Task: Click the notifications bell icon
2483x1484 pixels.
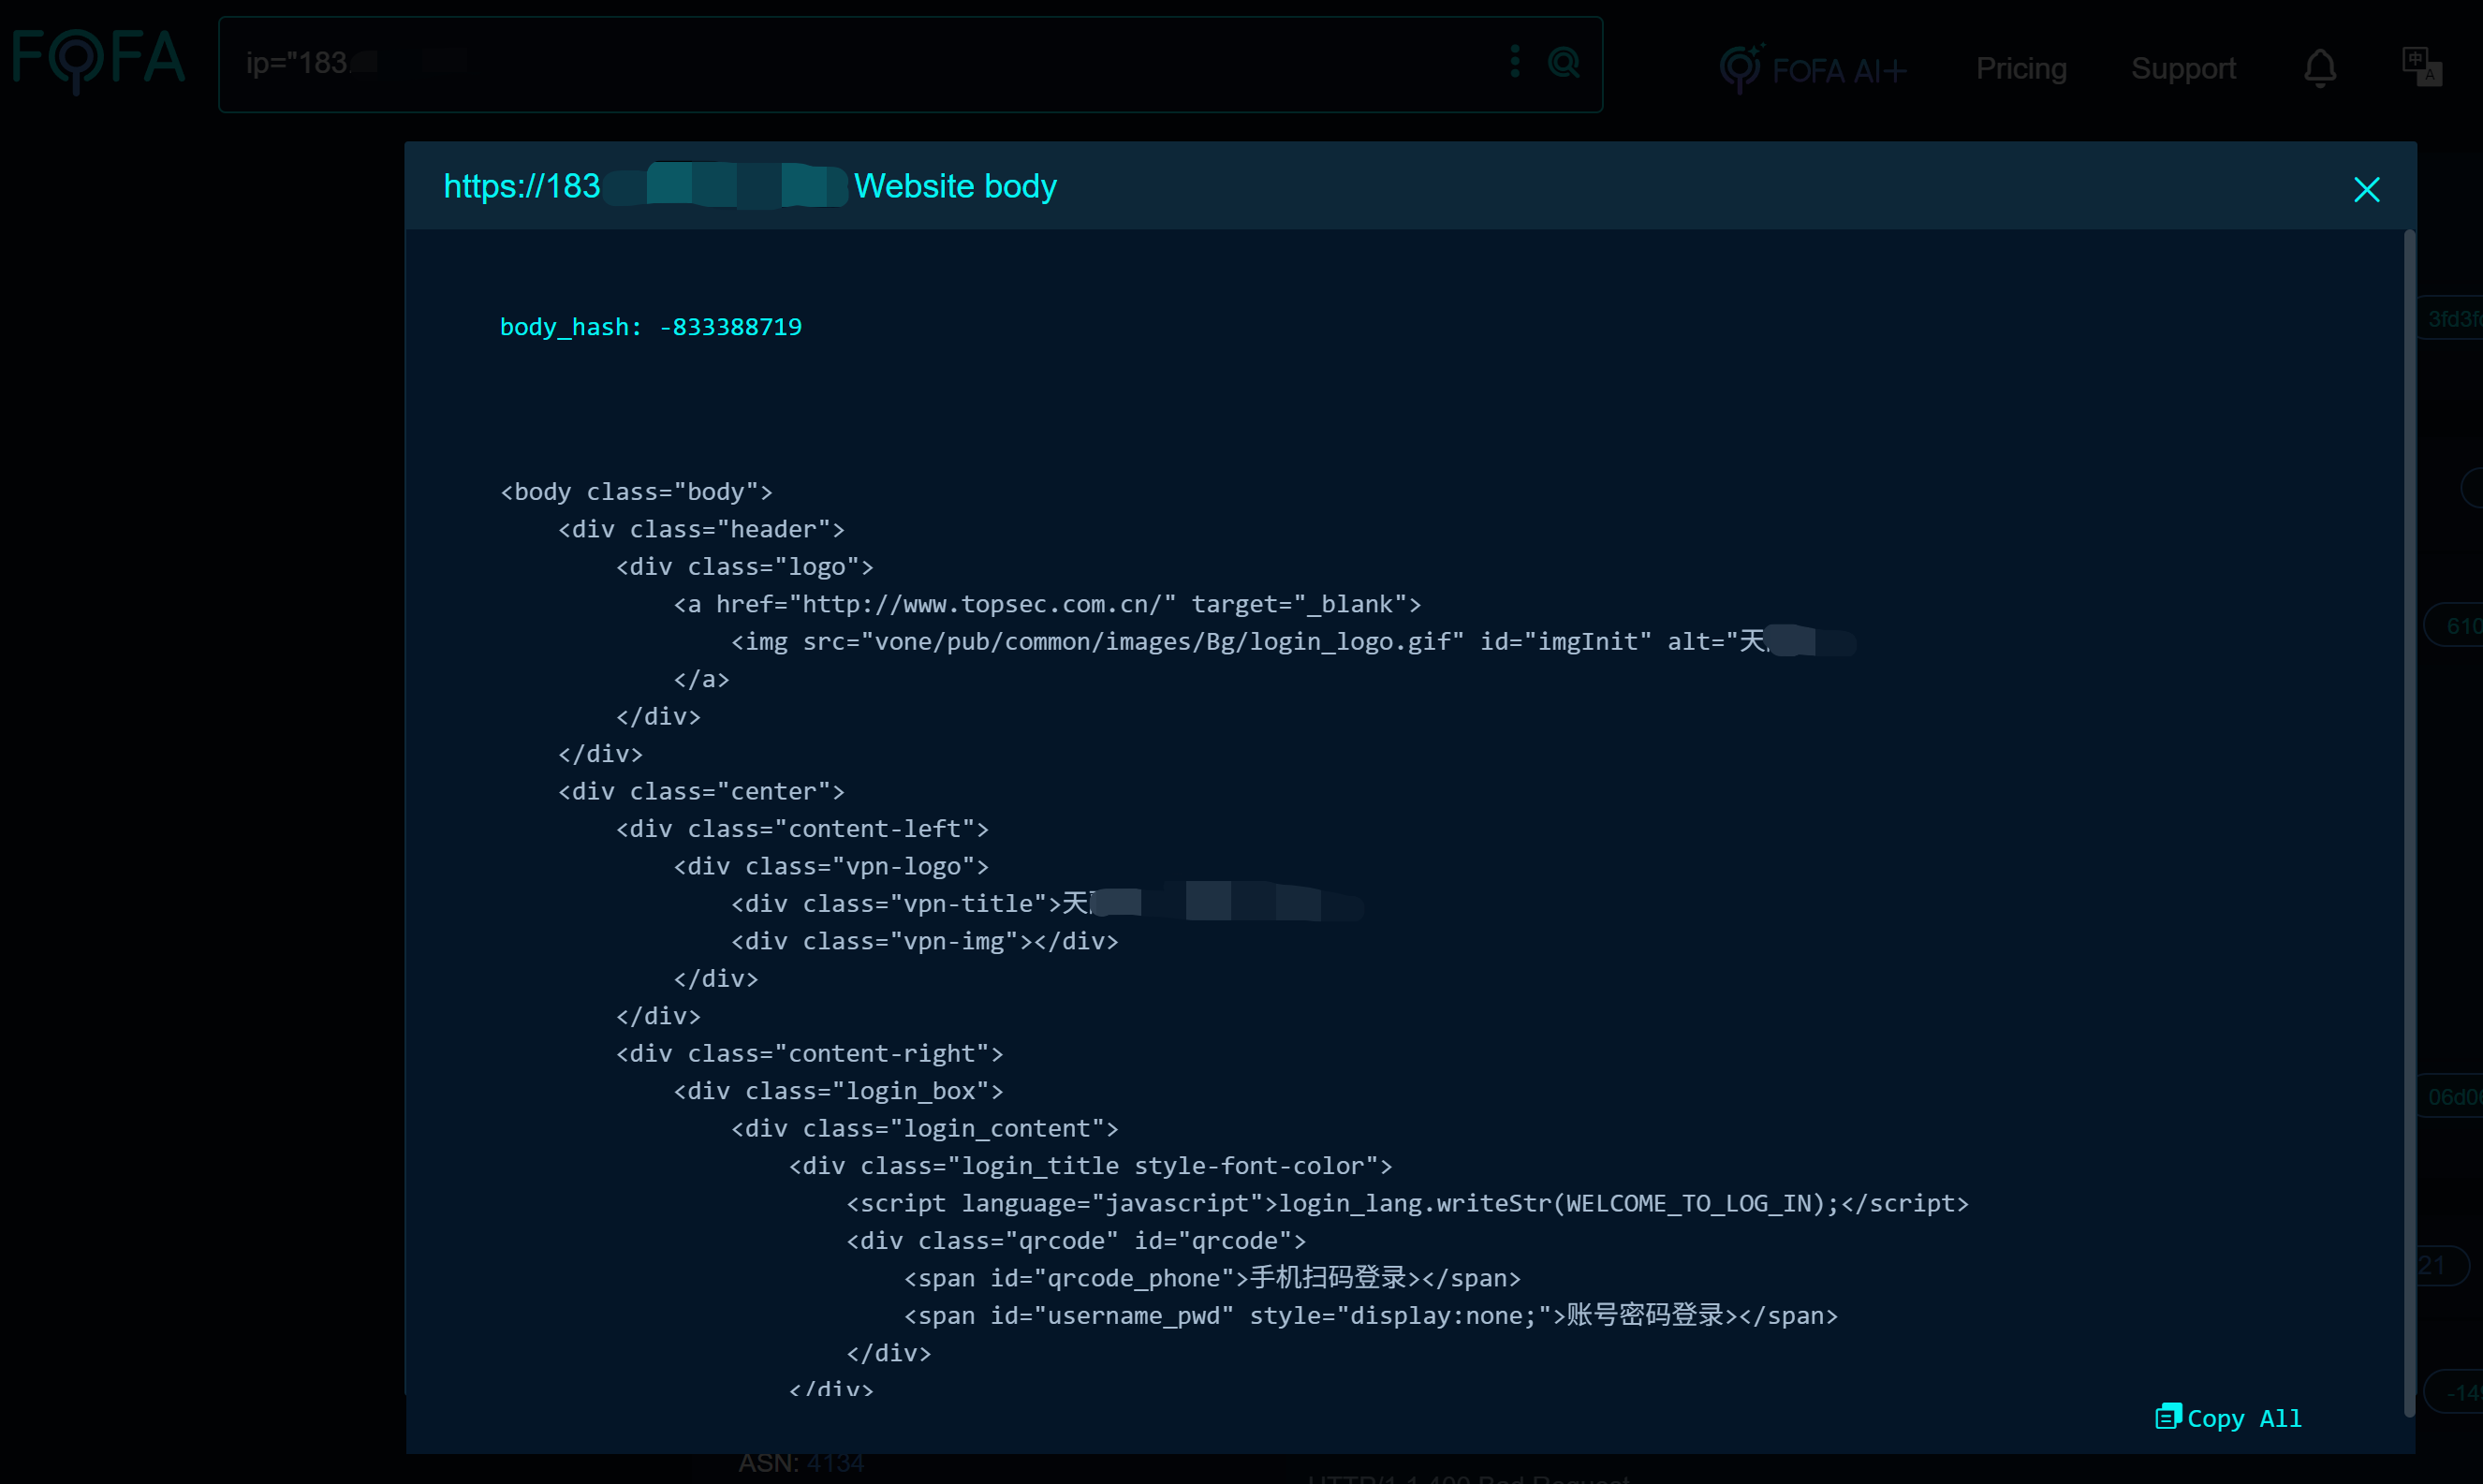Action: coord(2320,68)
